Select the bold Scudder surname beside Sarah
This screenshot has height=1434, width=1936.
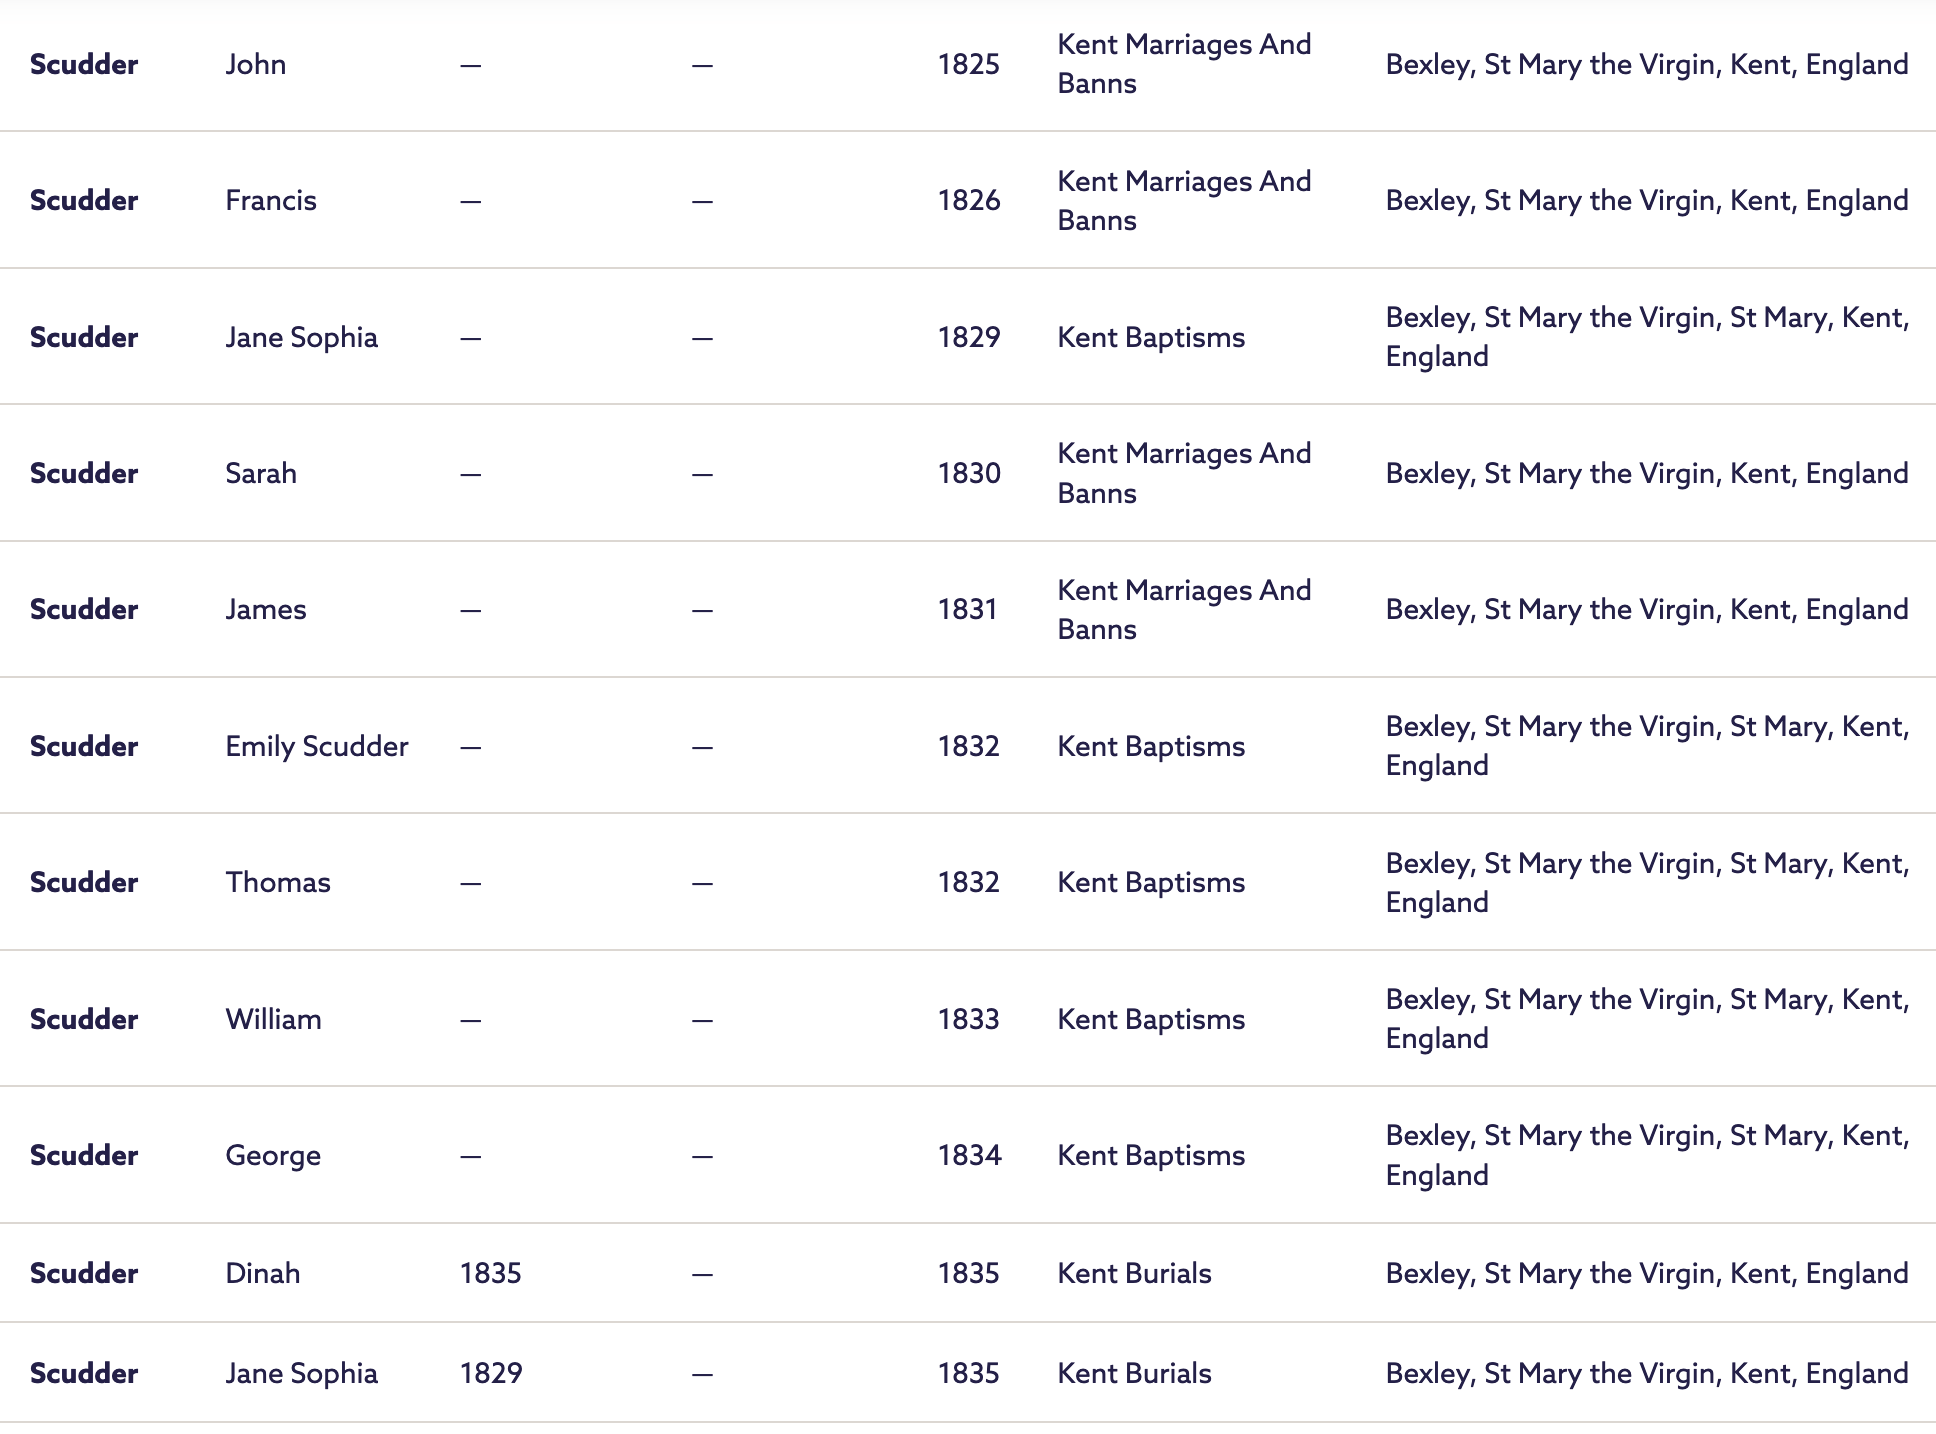[84, 473]
